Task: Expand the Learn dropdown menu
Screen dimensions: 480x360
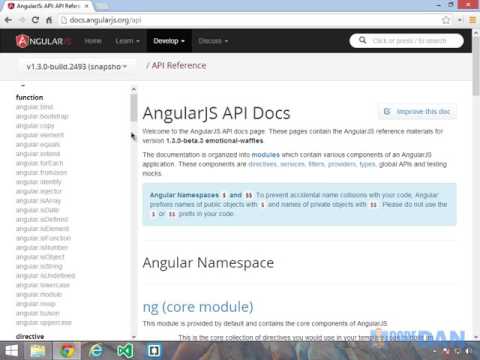Action: 127,41
